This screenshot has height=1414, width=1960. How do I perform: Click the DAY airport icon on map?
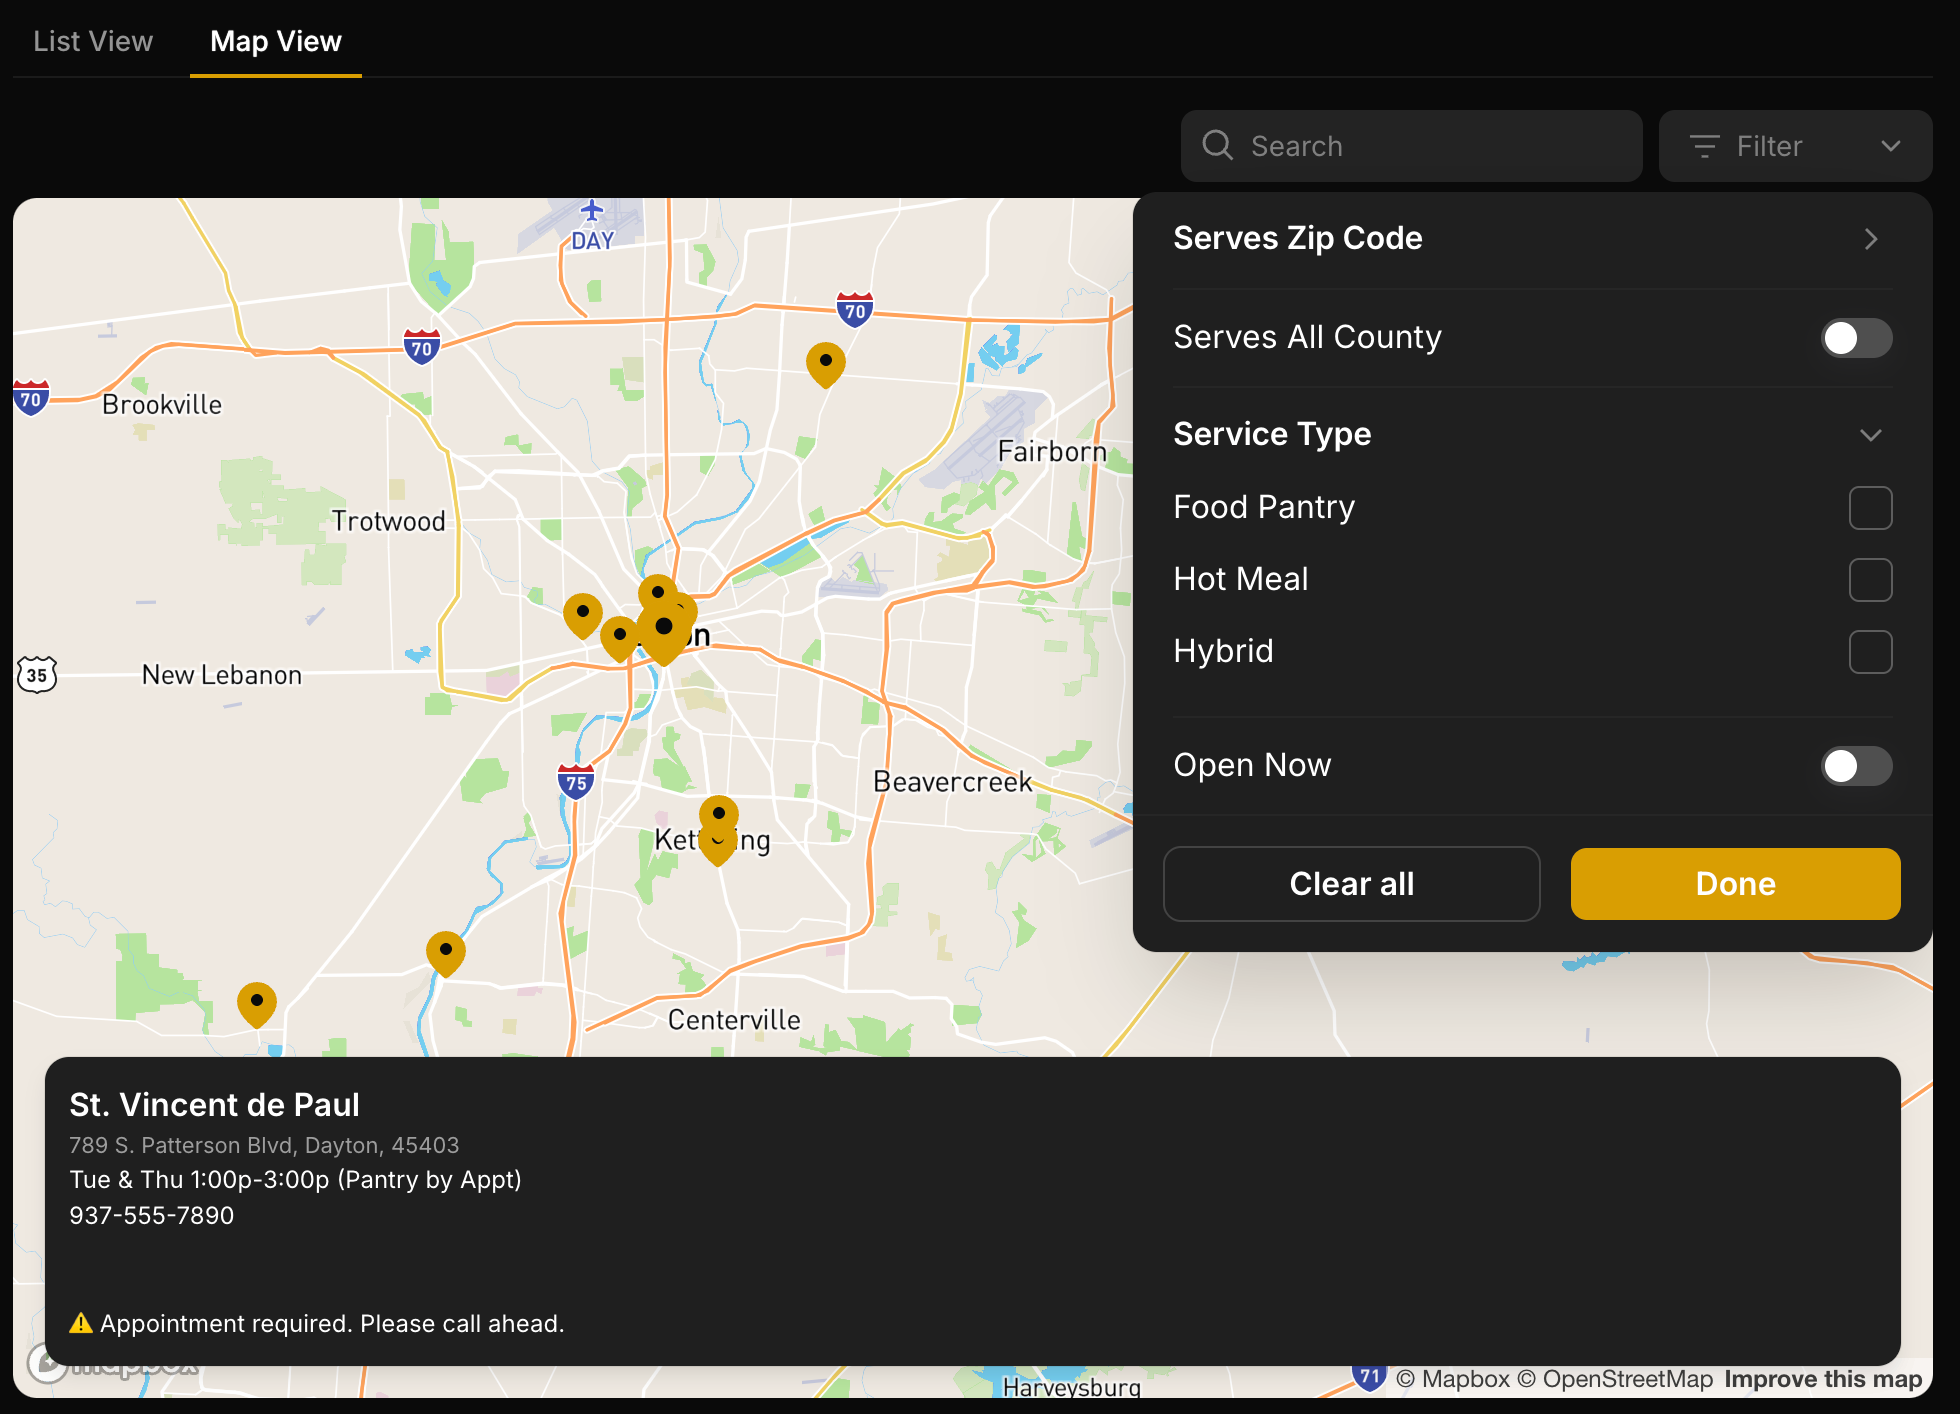click(592, 211)
